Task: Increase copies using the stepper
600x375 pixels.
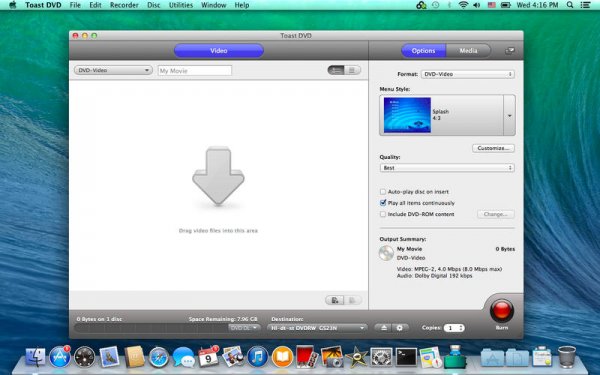Action: 461,326
